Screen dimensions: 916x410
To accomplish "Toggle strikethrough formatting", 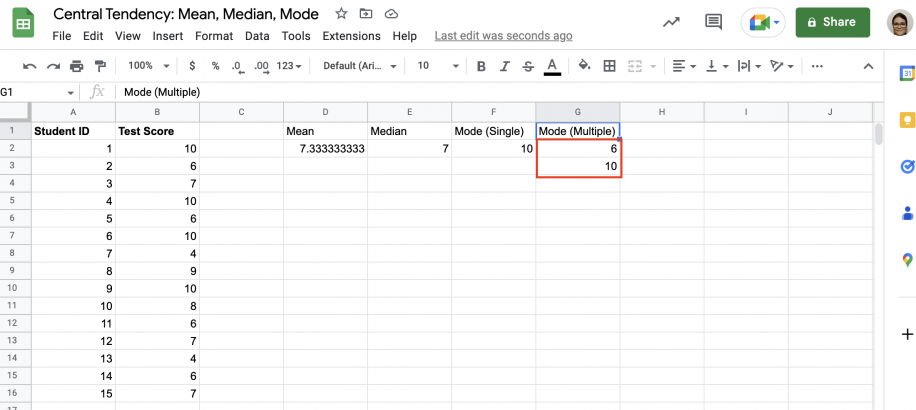I will pos(528,66).
